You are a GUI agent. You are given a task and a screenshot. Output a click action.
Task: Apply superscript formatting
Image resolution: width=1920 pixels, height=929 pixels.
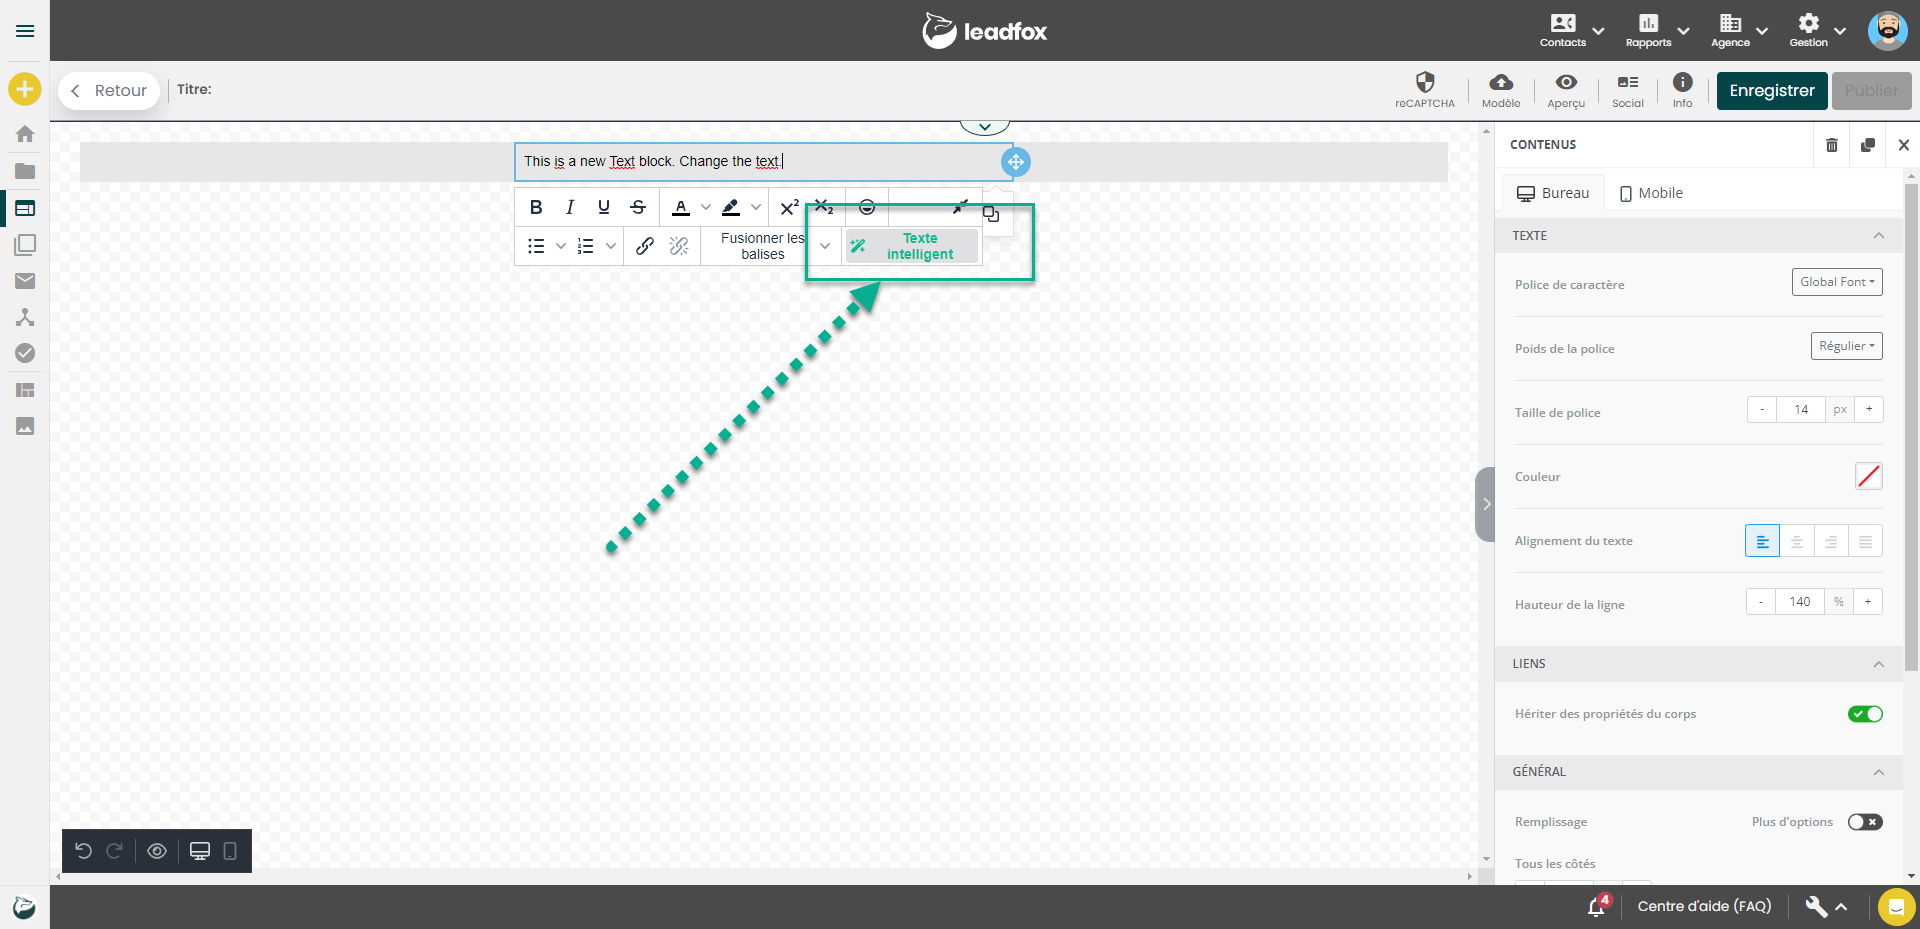coord(789,207)
